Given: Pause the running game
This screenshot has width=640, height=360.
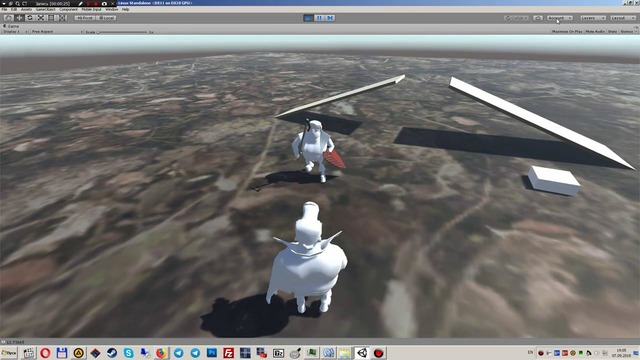Looking at the screenshot, I should coord(319,18).
